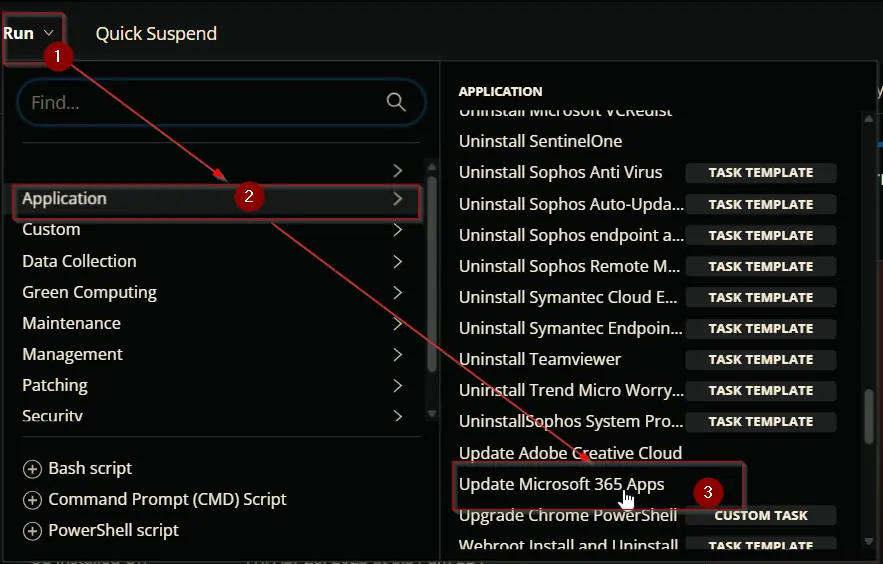Expand the Custom category chevron
This screenshot has height=564, width=883.
pos(398,230)
